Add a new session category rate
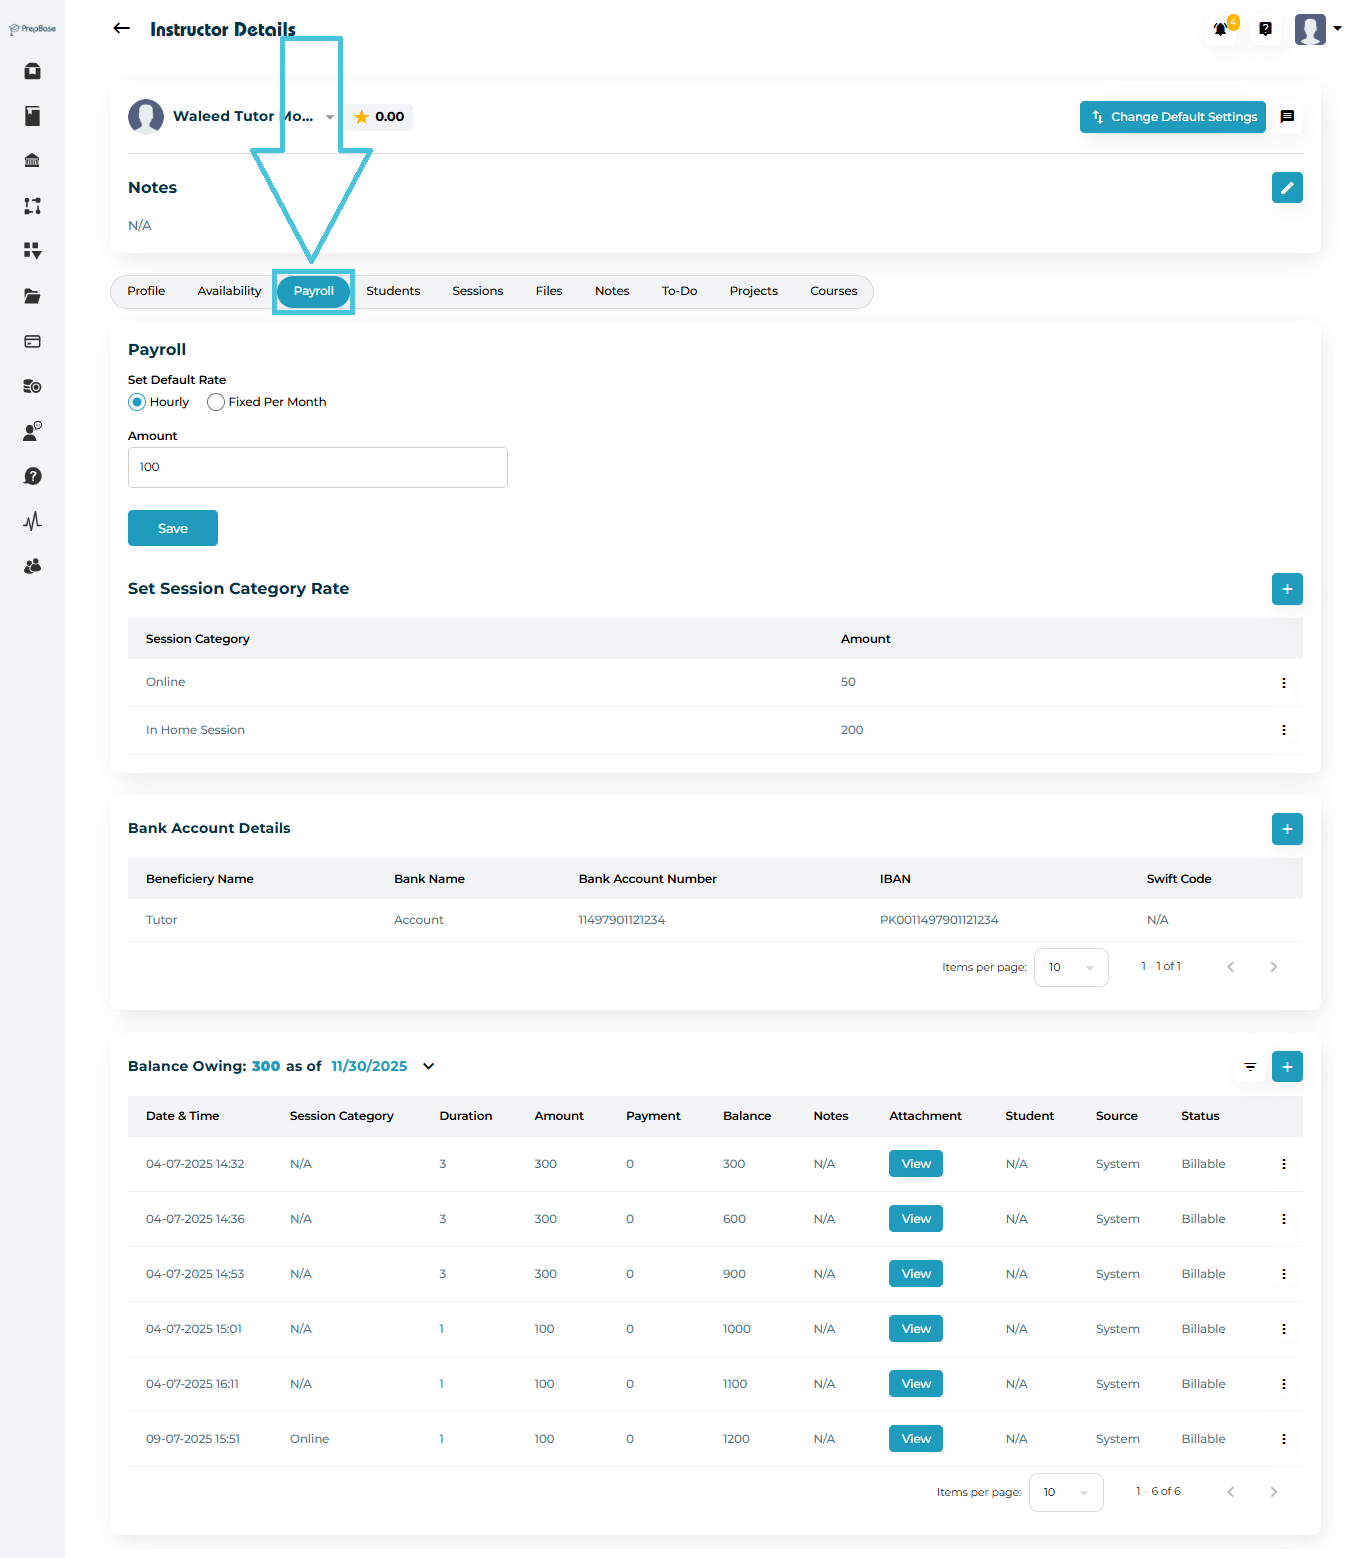This screenshot has width=1366, height=1558. [x=1287, y=589]
